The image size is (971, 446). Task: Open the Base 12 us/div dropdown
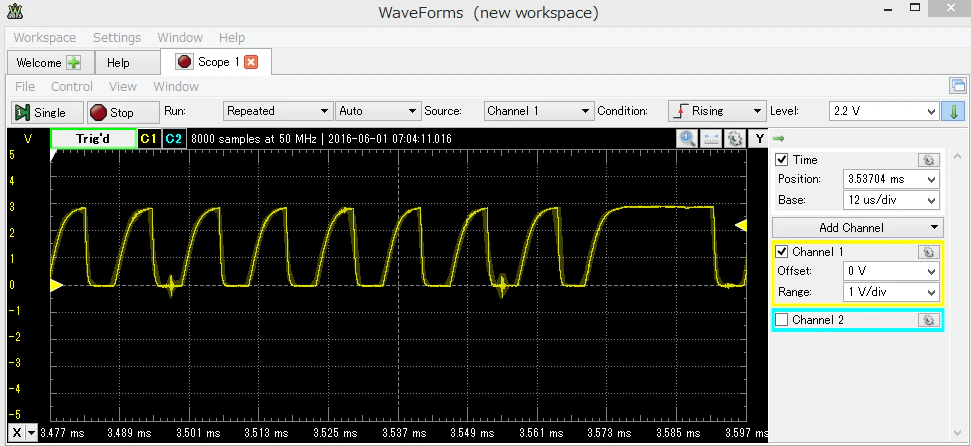tap(890, 200)
